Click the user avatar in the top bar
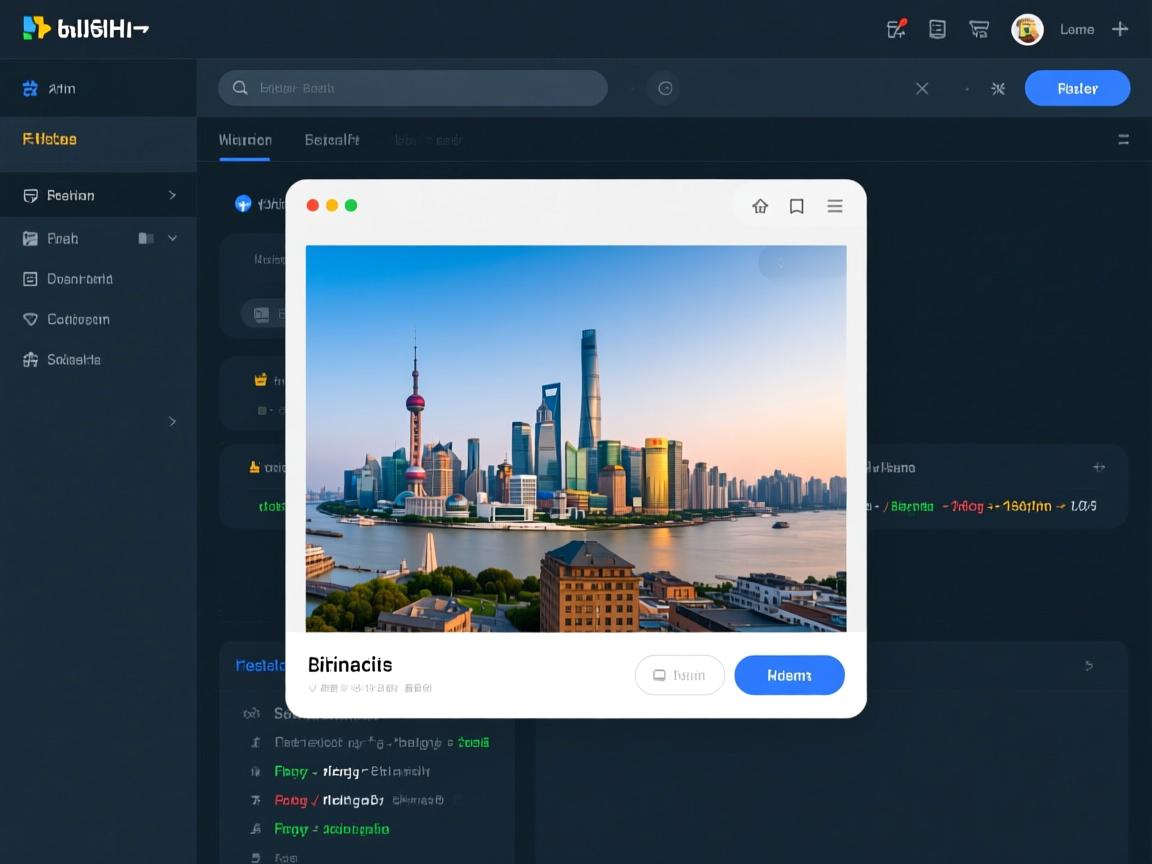The width and height of the screenshot is (1152, 864). point(1027,29)
